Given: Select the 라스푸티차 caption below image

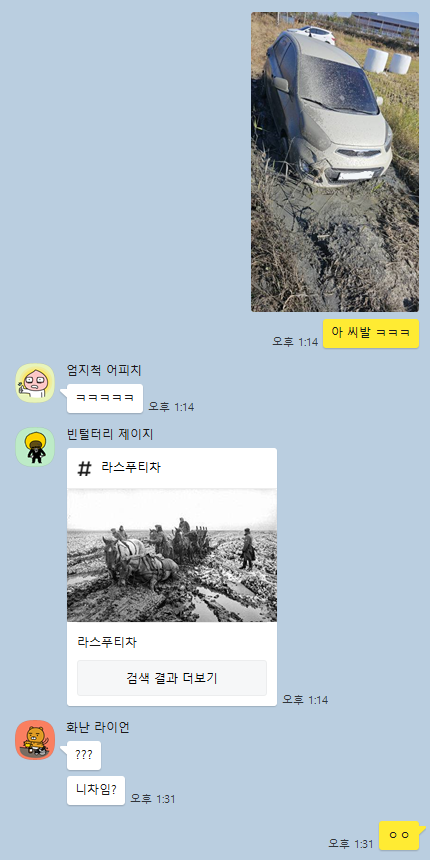Looking at the screenshot, I should [107, 642].
